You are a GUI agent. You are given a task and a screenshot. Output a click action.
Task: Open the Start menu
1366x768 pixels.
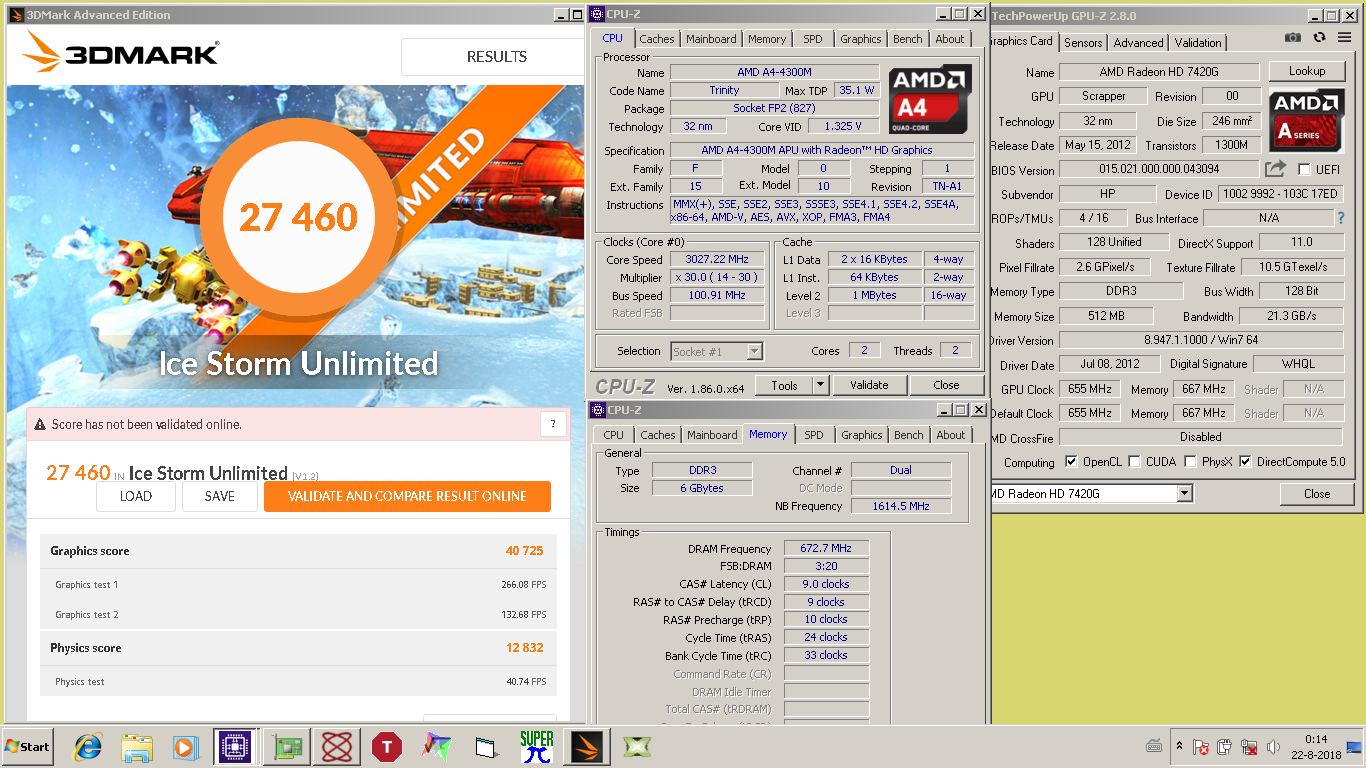click(x=27, y=747)
